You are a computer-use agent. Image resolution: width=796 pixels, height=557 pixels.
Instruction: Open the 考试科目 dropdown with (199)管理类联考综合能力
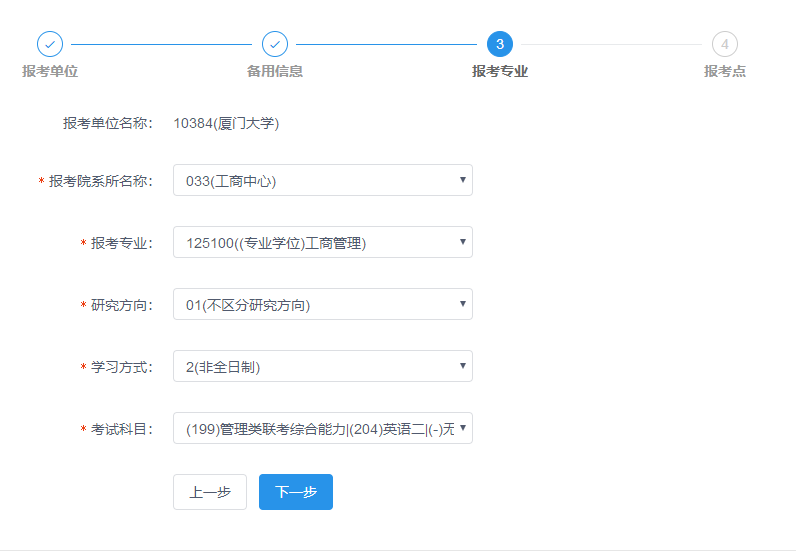322,429
